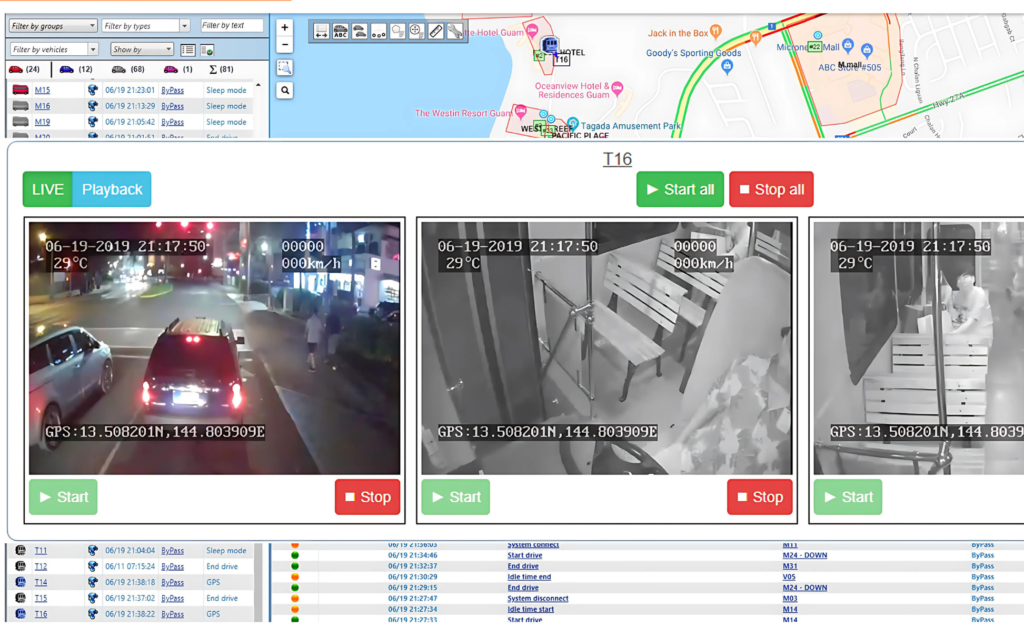Open the M15 vehicle link
The height and width of the screenshot is (637, 1024).
coord(42,90)
